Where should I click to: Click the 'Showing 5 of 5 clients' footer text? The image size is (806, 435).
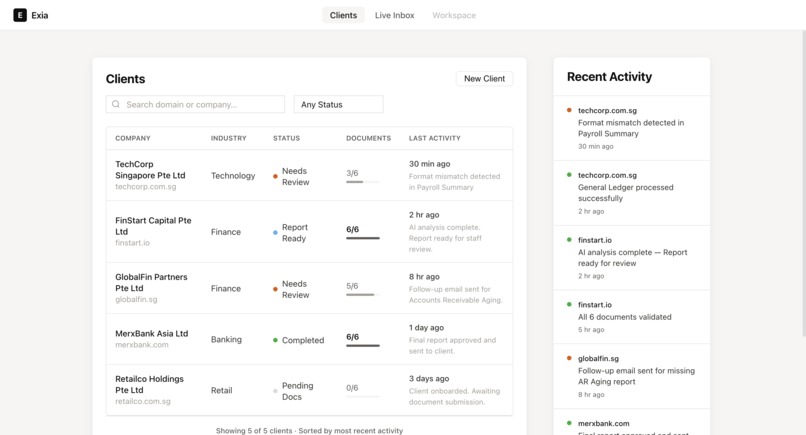click(x=309, y=430)
